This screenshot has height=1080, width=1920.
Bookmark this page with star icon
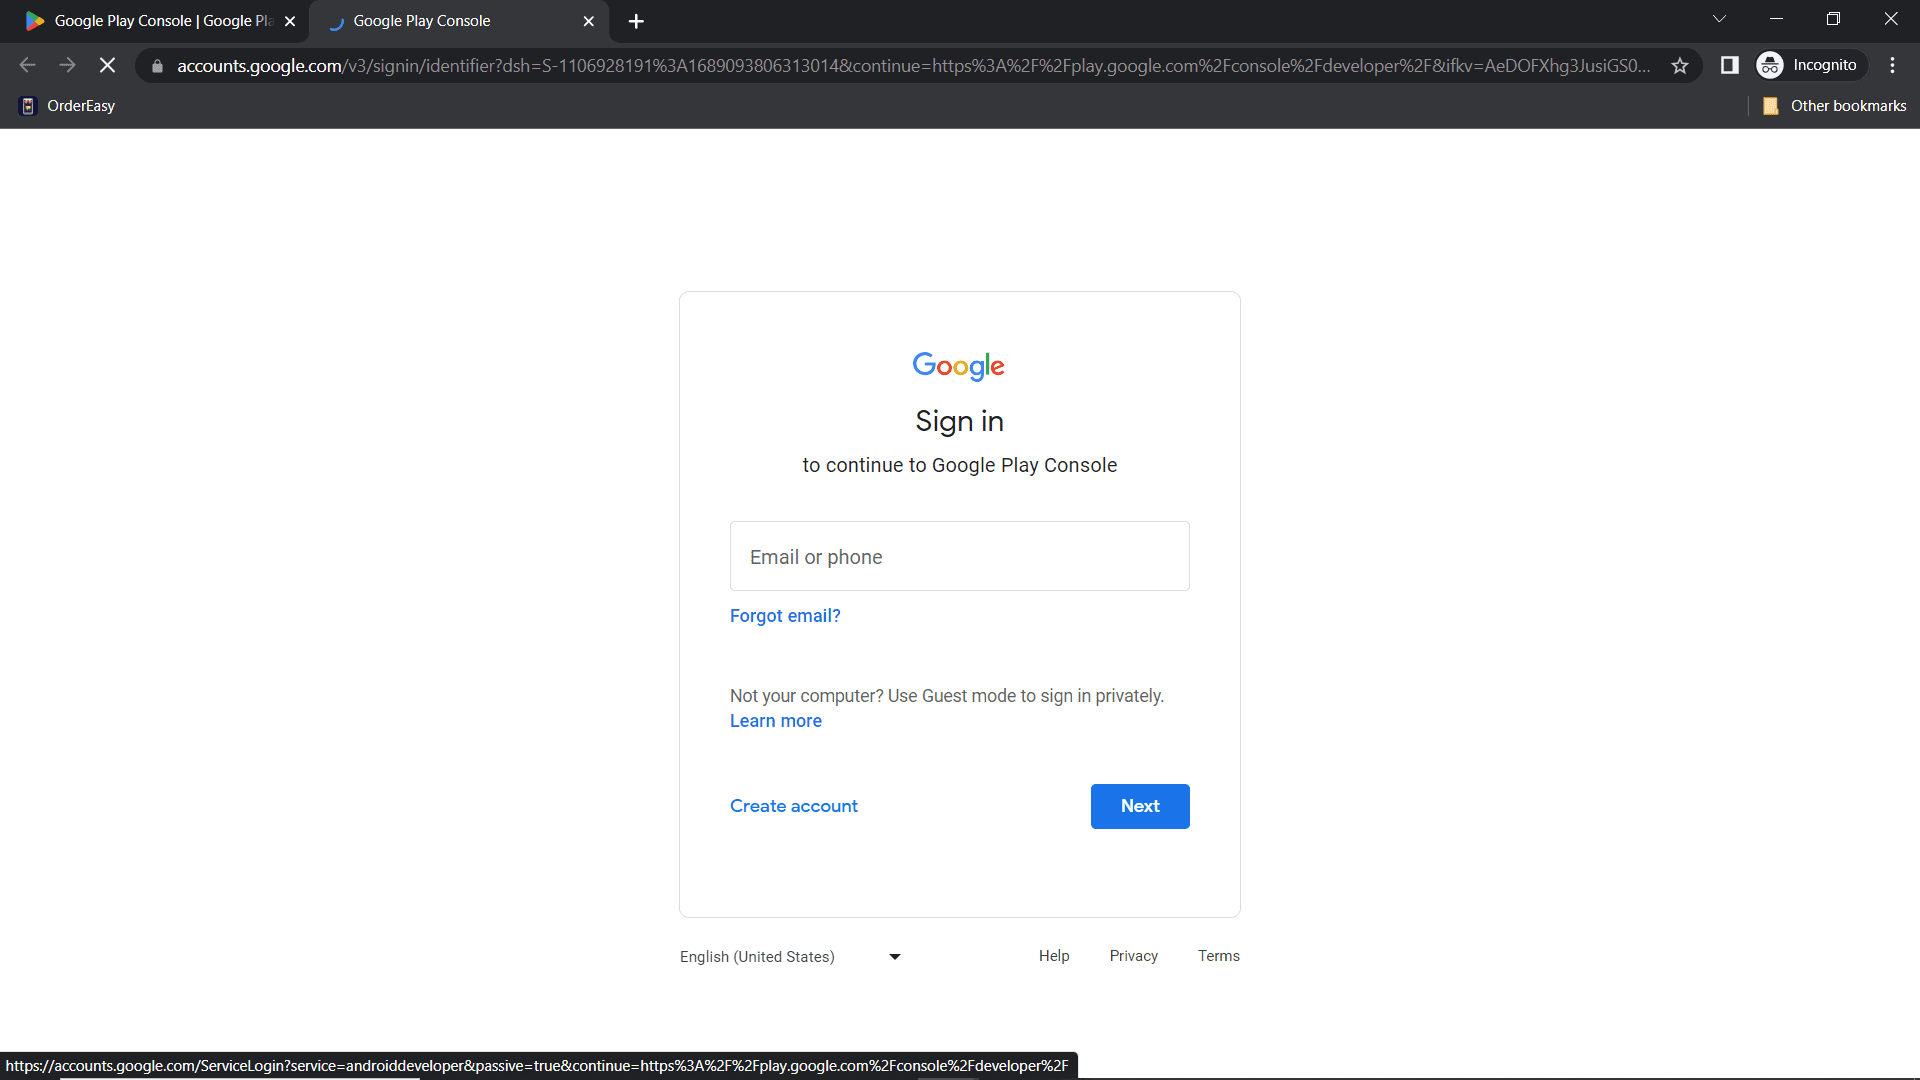pyautogui.click(x=1680, y=66)
